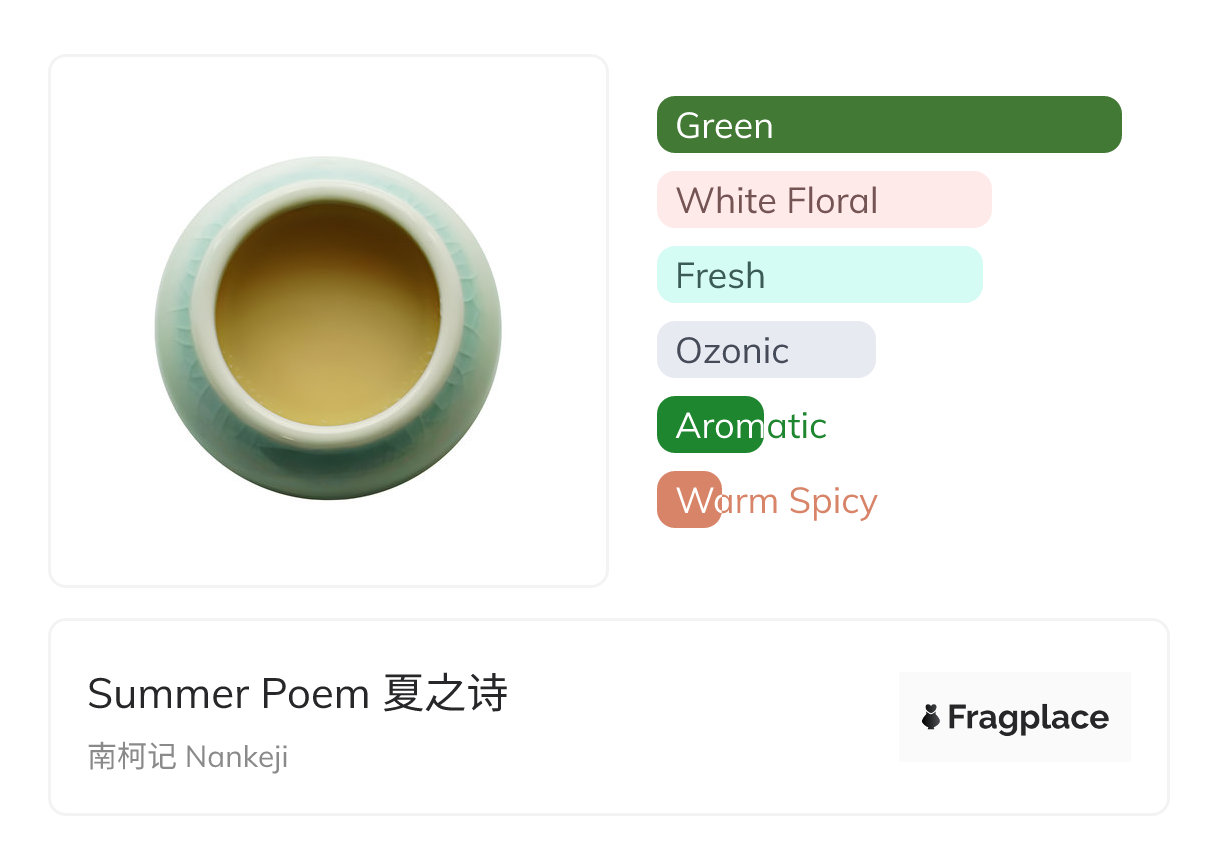This screenshot has width=1218, height=864.
Task: Click the dark green Aromatic bar fill
Action: (709, 426)
